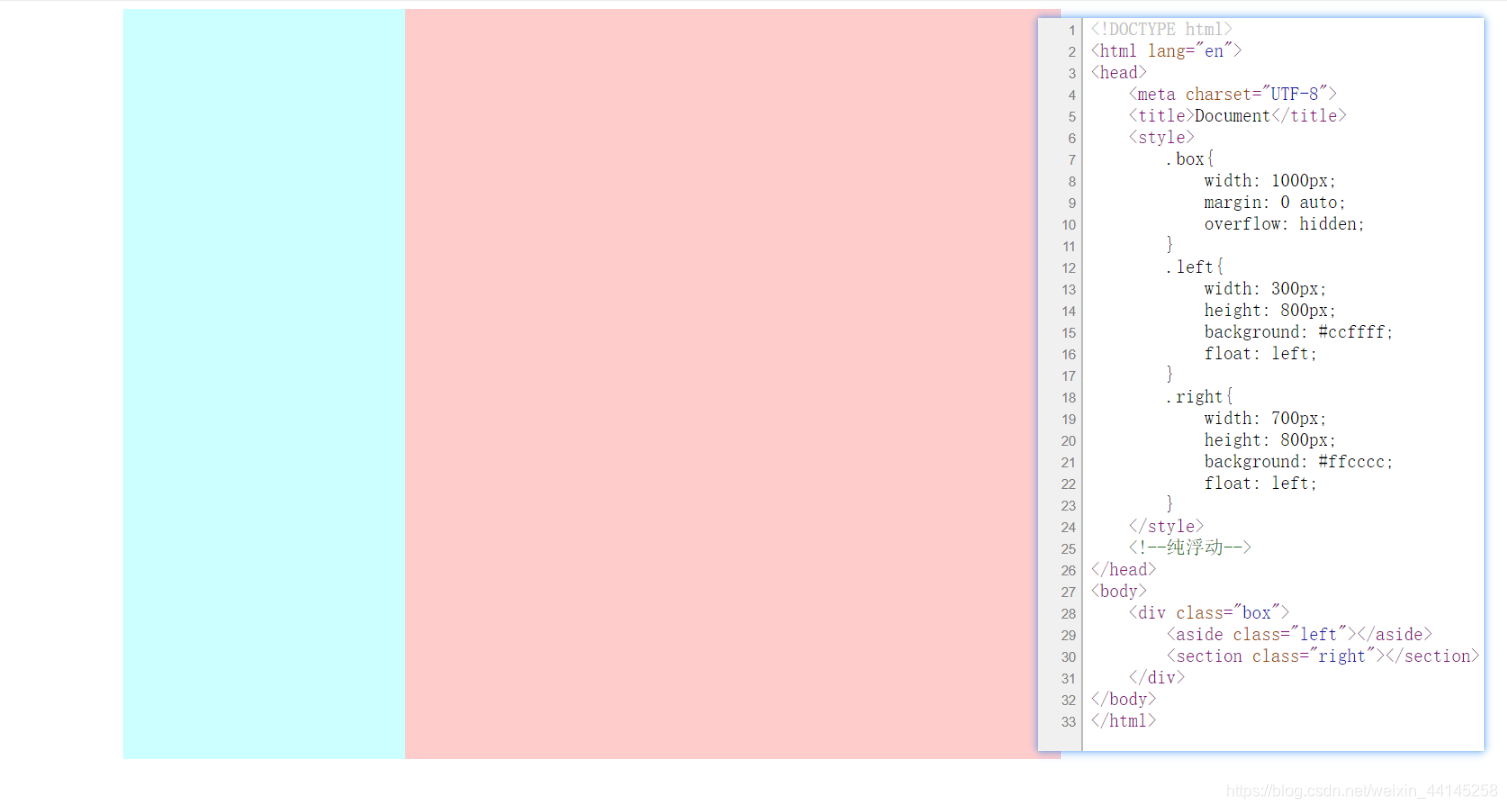This screenshot has height=809, width=1507.
Task: Click the 'background: #ffcccc;' declaration
Action: (x=1299, y=462)
